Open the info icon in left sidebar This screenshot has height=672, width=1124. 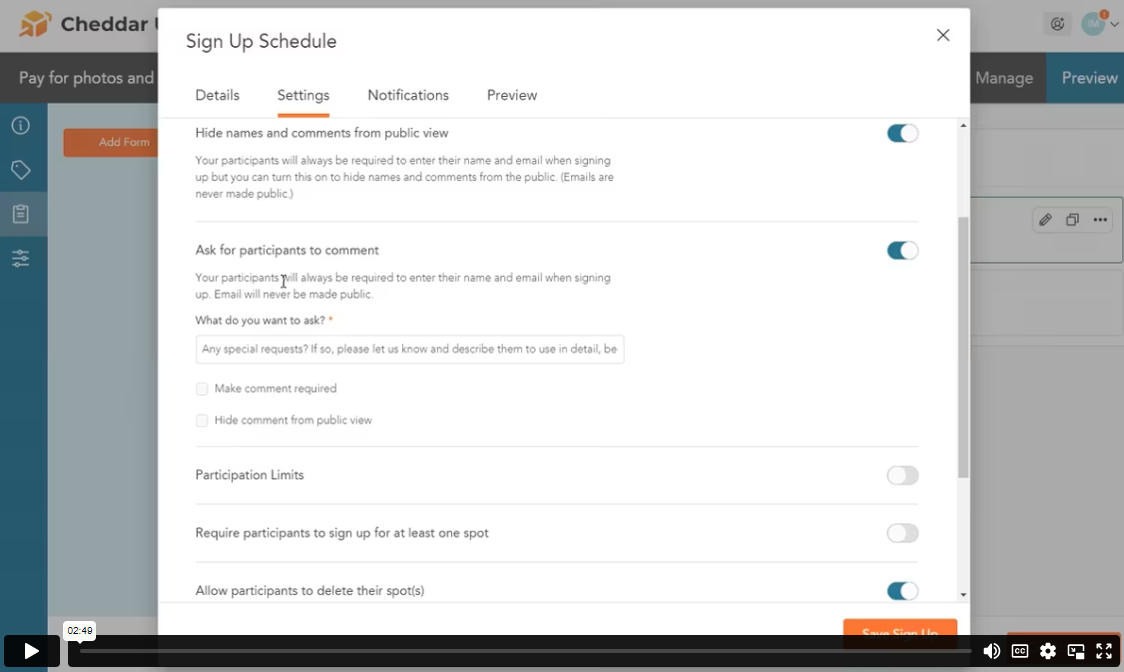click(21, 126)
